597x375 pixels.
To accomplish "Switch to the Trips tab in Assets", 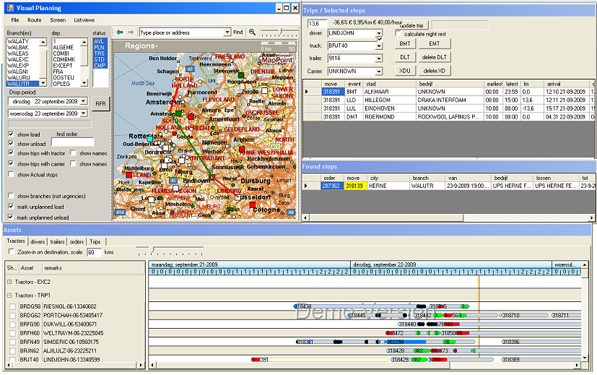I will [95, 242].
